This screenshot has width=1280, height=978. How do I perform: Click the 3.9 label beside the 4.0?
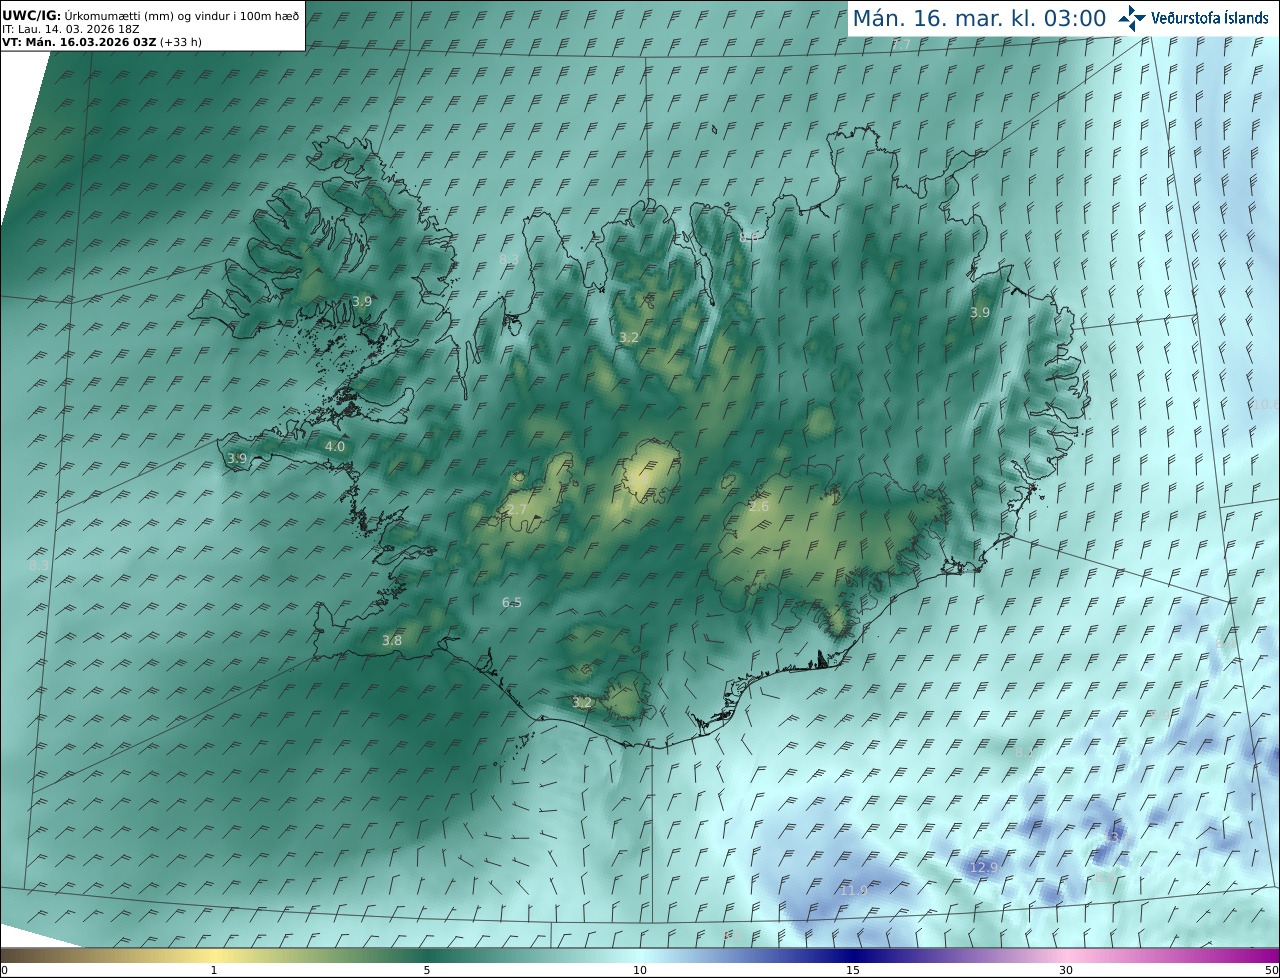tap(237, 458)
